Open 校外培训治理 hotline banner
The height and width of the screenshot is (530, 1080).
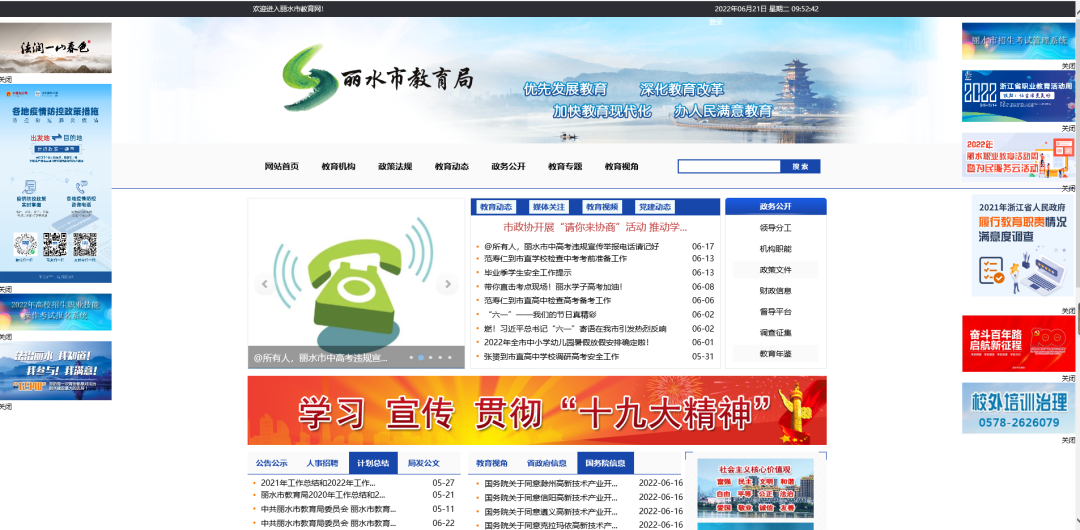(1018, 408)
